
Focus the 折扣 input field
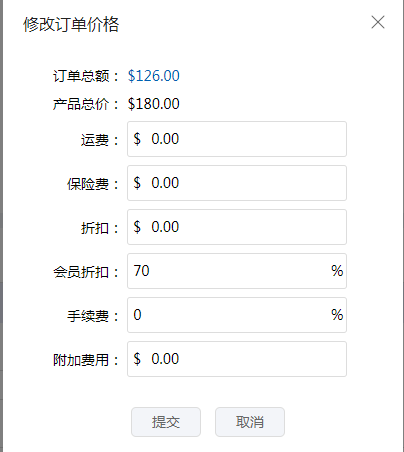(x=237, y=227)
